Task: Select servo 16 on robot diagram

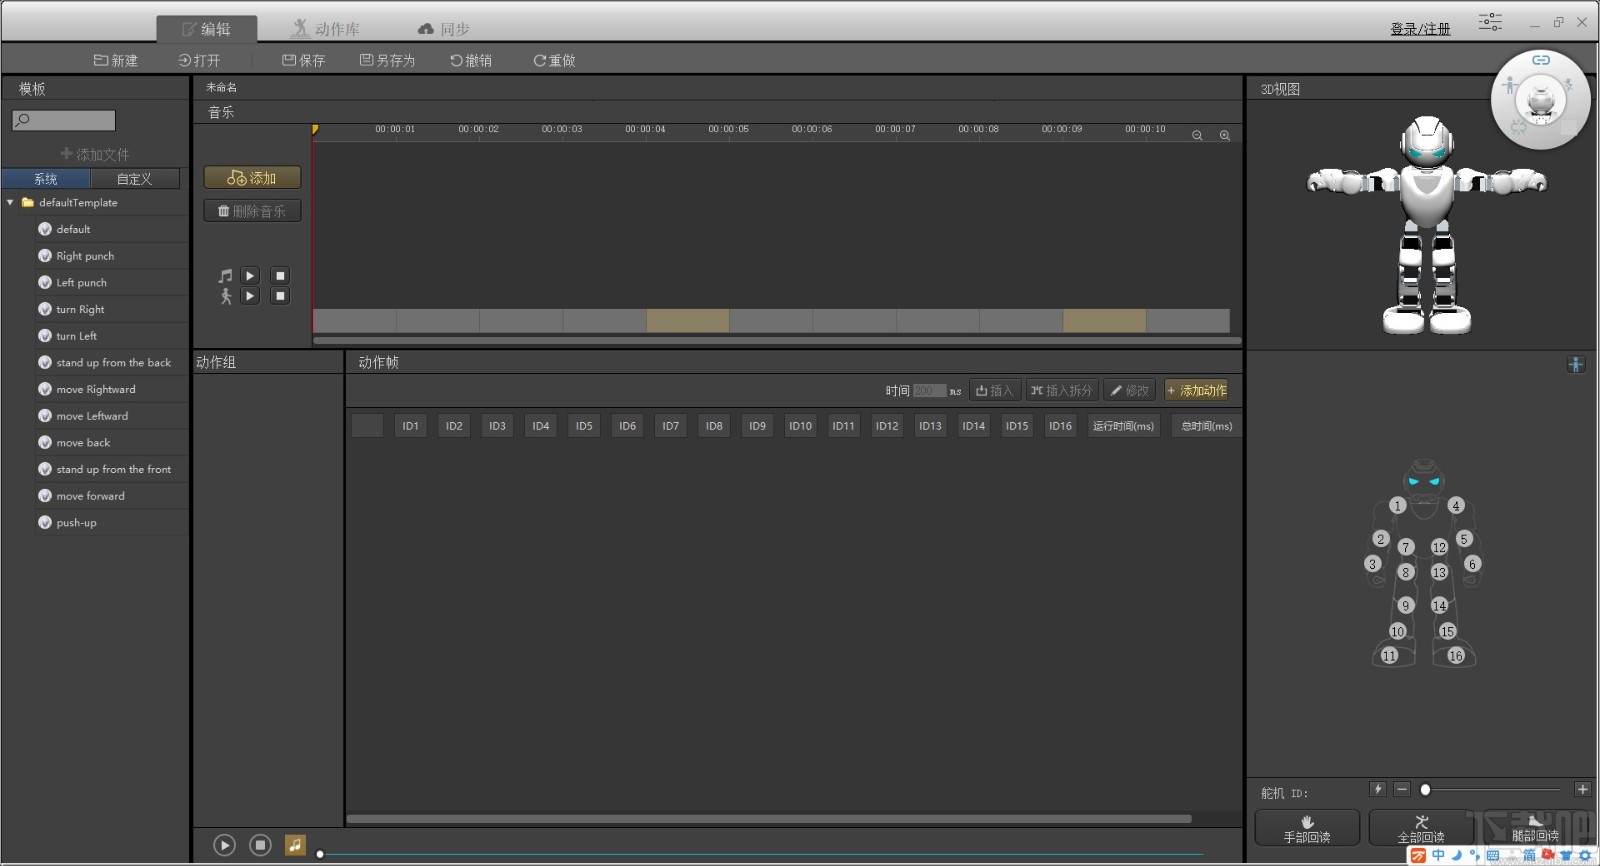Action: point(1456,656)
